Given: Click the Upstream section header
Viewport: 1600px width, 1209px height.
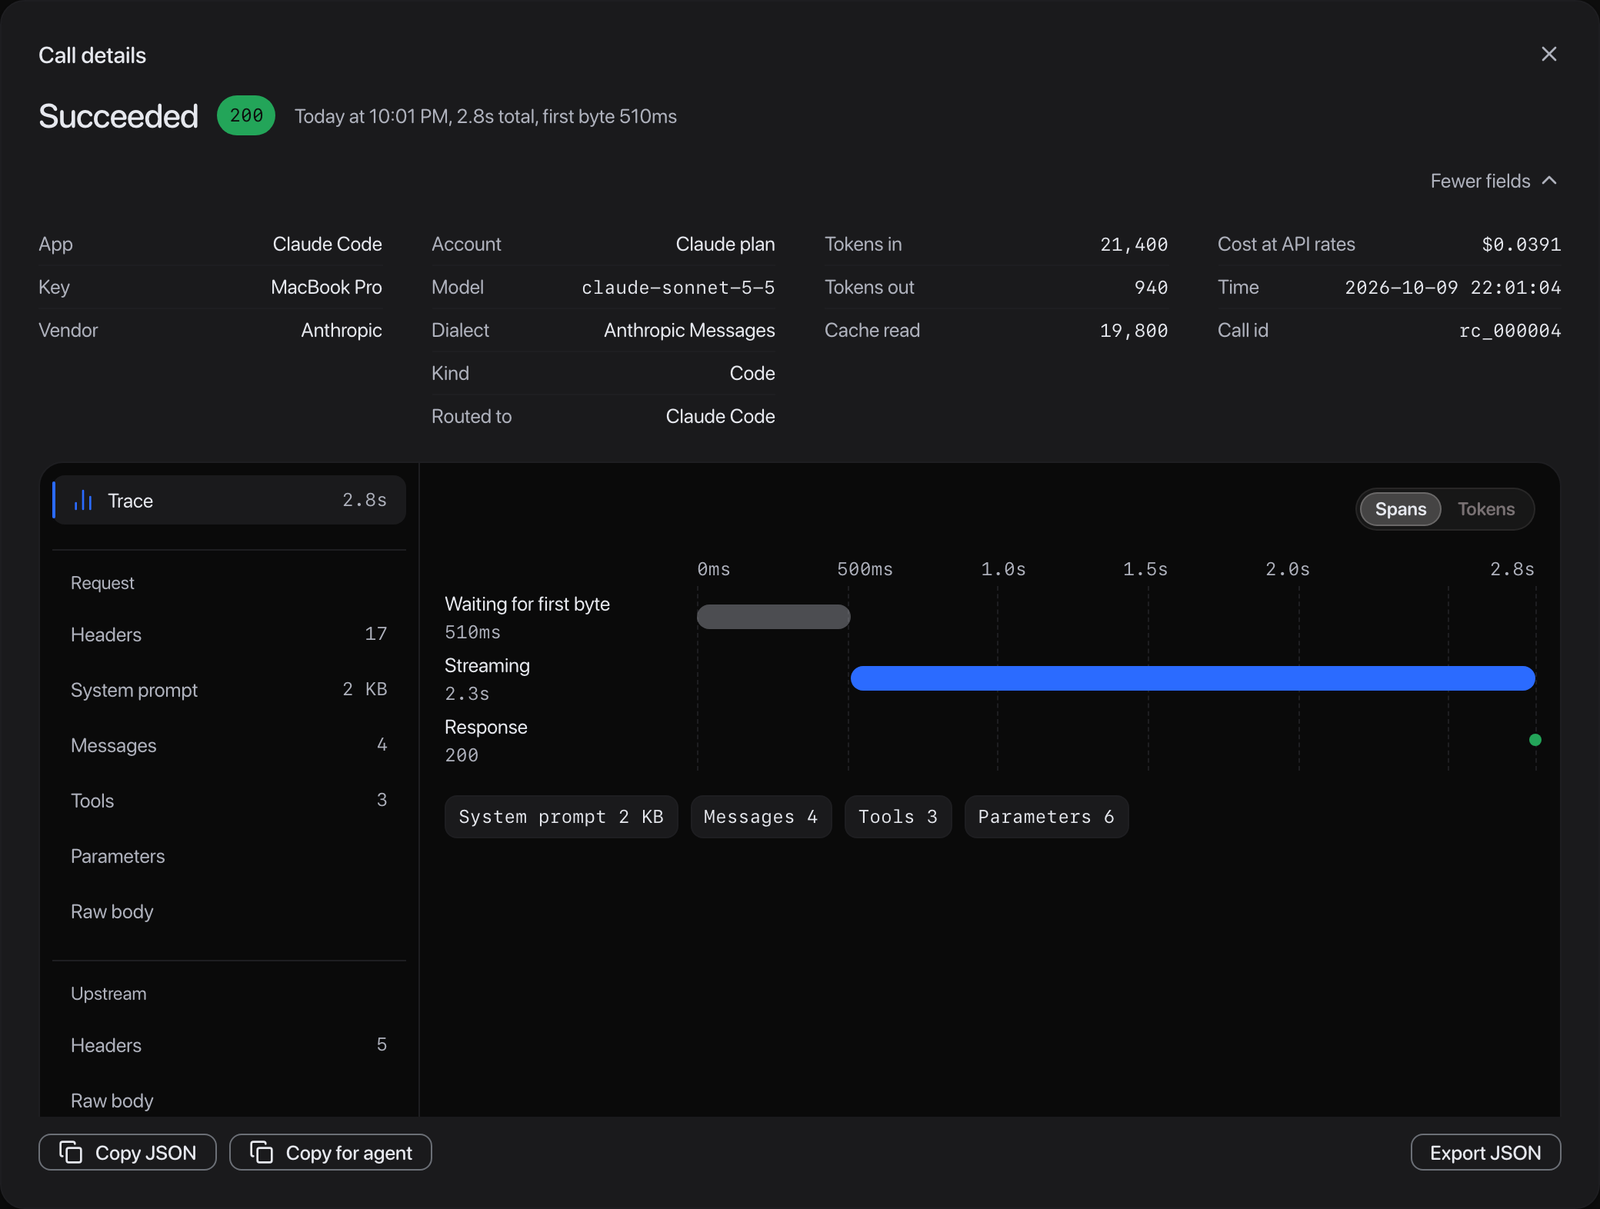Looking at the screenshot, I should click(108, 994).
